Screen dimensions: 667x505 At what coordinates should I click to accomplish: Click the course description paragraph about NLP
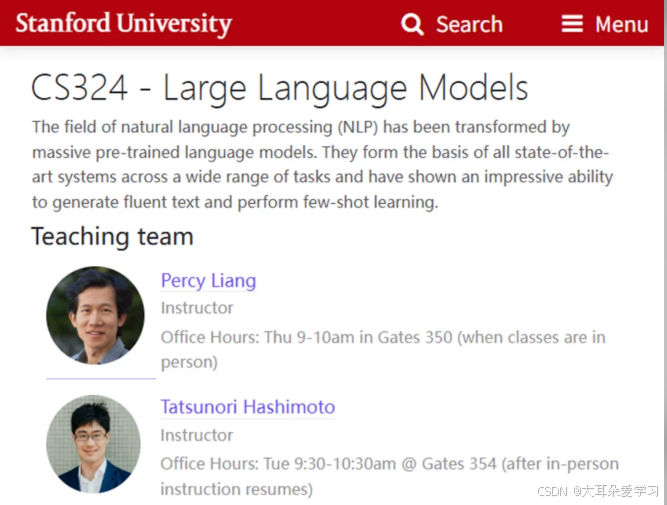point(322,165)
